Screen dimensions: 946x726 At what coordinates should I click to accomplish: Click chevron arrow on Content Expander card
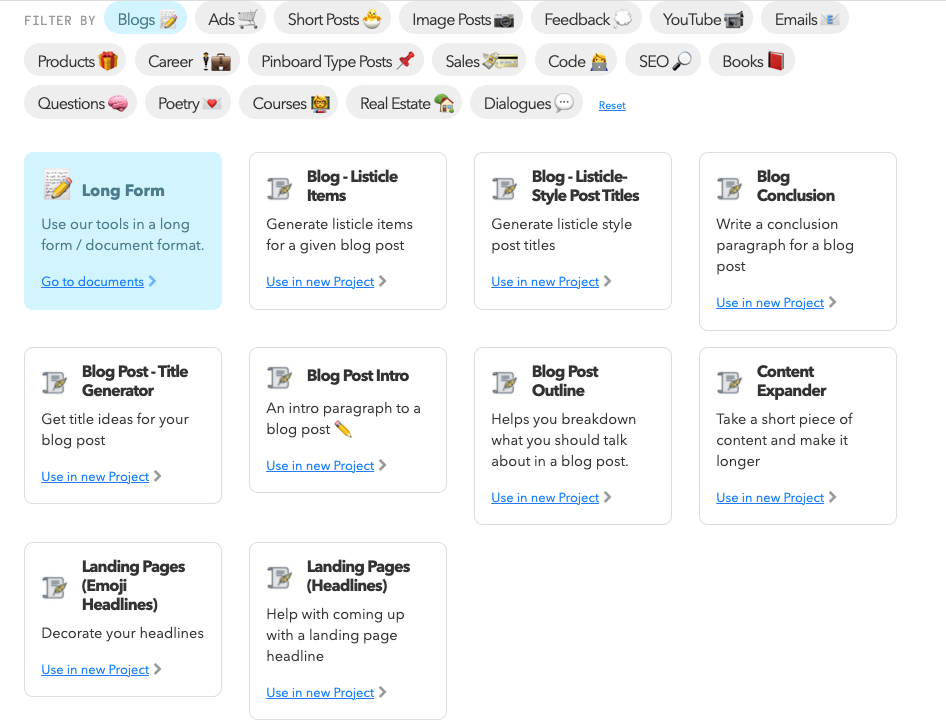pos(833,498)
